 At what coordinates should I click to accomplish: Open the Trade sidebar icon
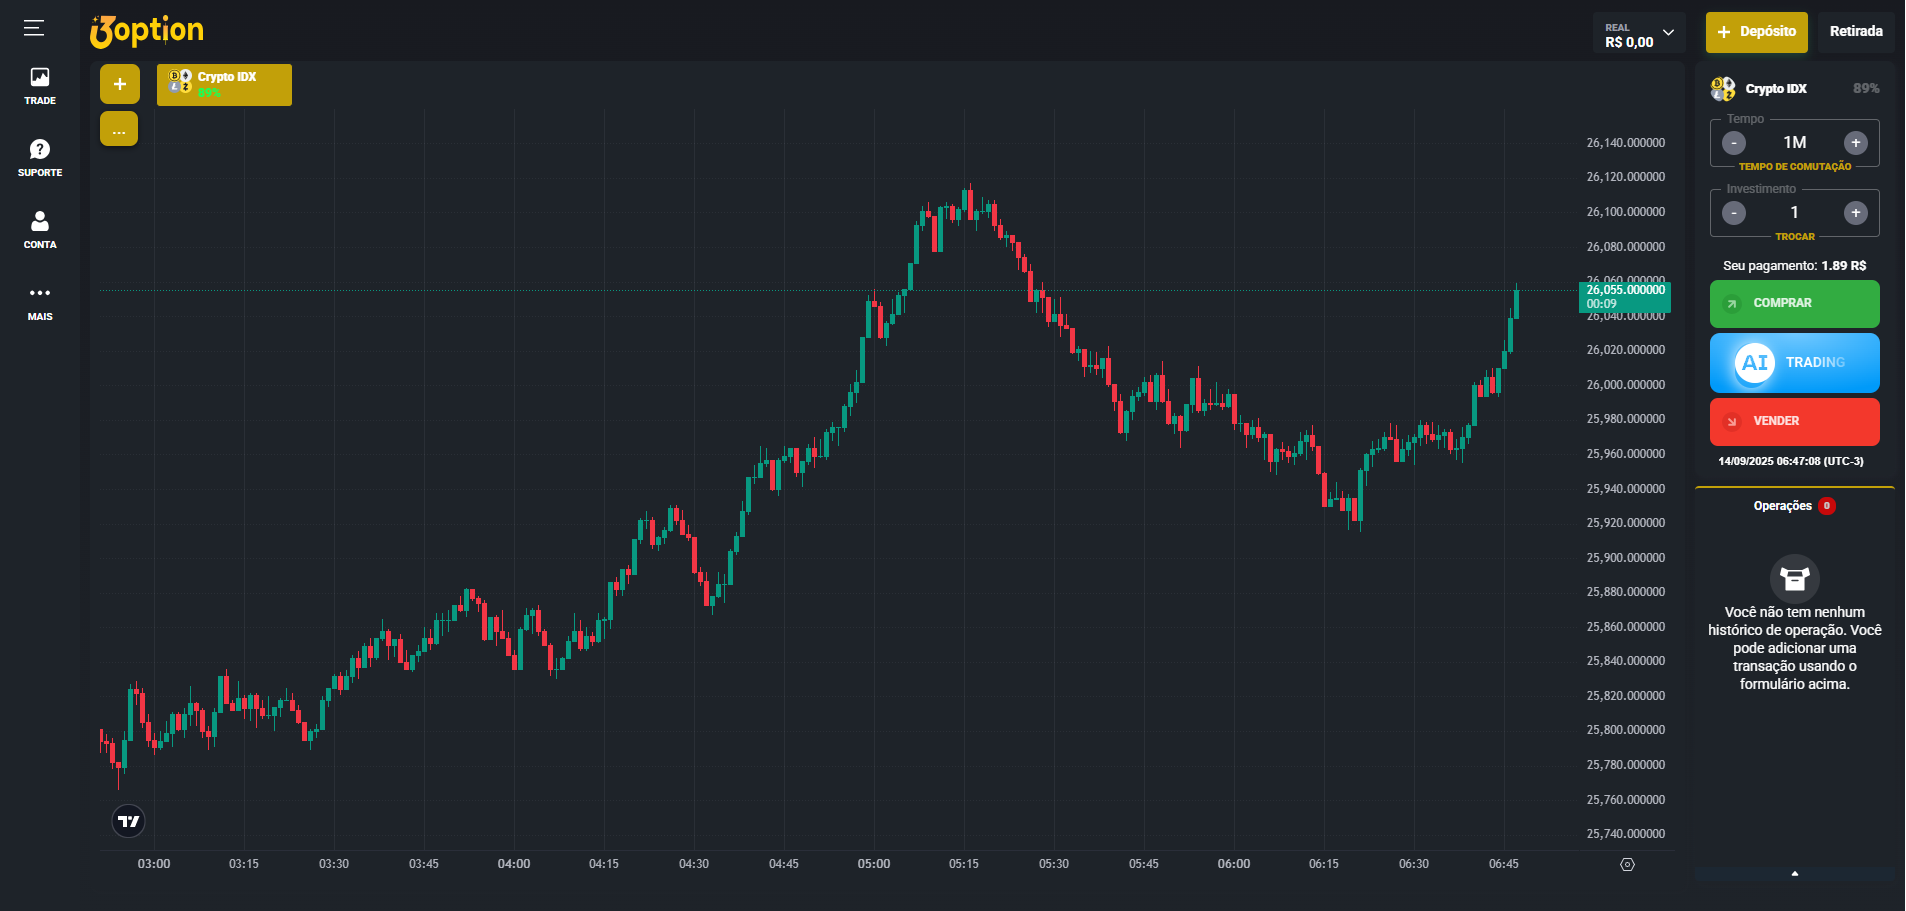coord(40,86)
